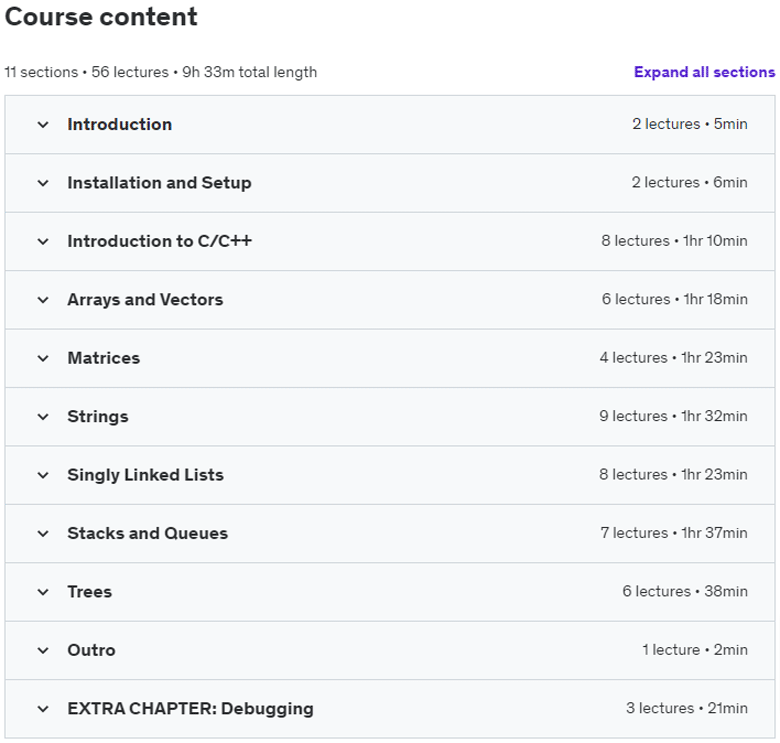Viewport: 780px width, 743px height.
Task: Click '1 lecture • 2min' text
Action: click(x=695, y=650)
